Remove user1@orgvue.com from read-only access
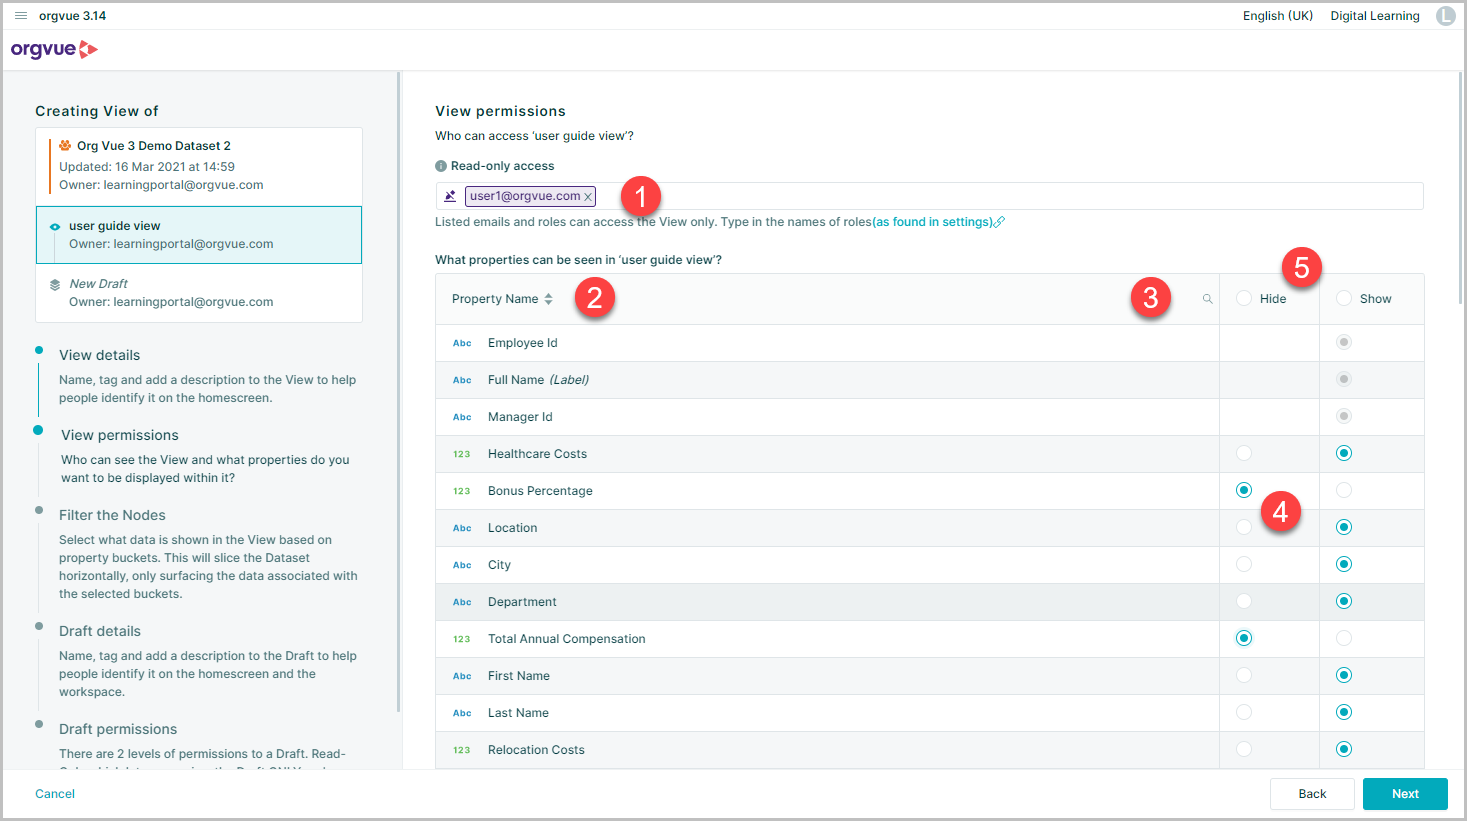The height and width of the screenshot is (821, 1467). pyautogui.click(x=588, y=197)
